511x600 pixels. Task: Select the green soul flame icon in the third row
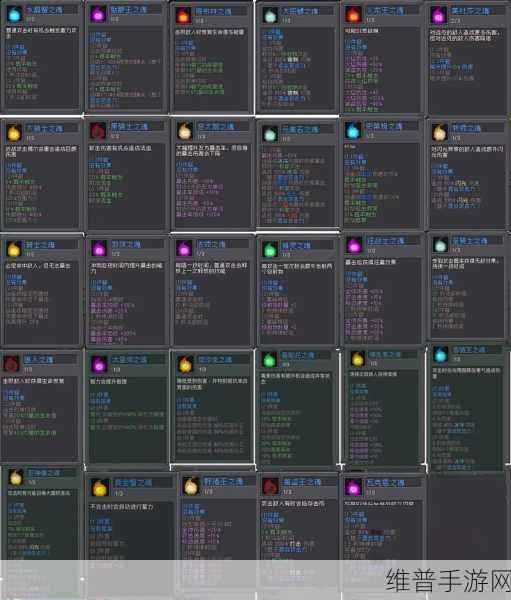point(270,249)
